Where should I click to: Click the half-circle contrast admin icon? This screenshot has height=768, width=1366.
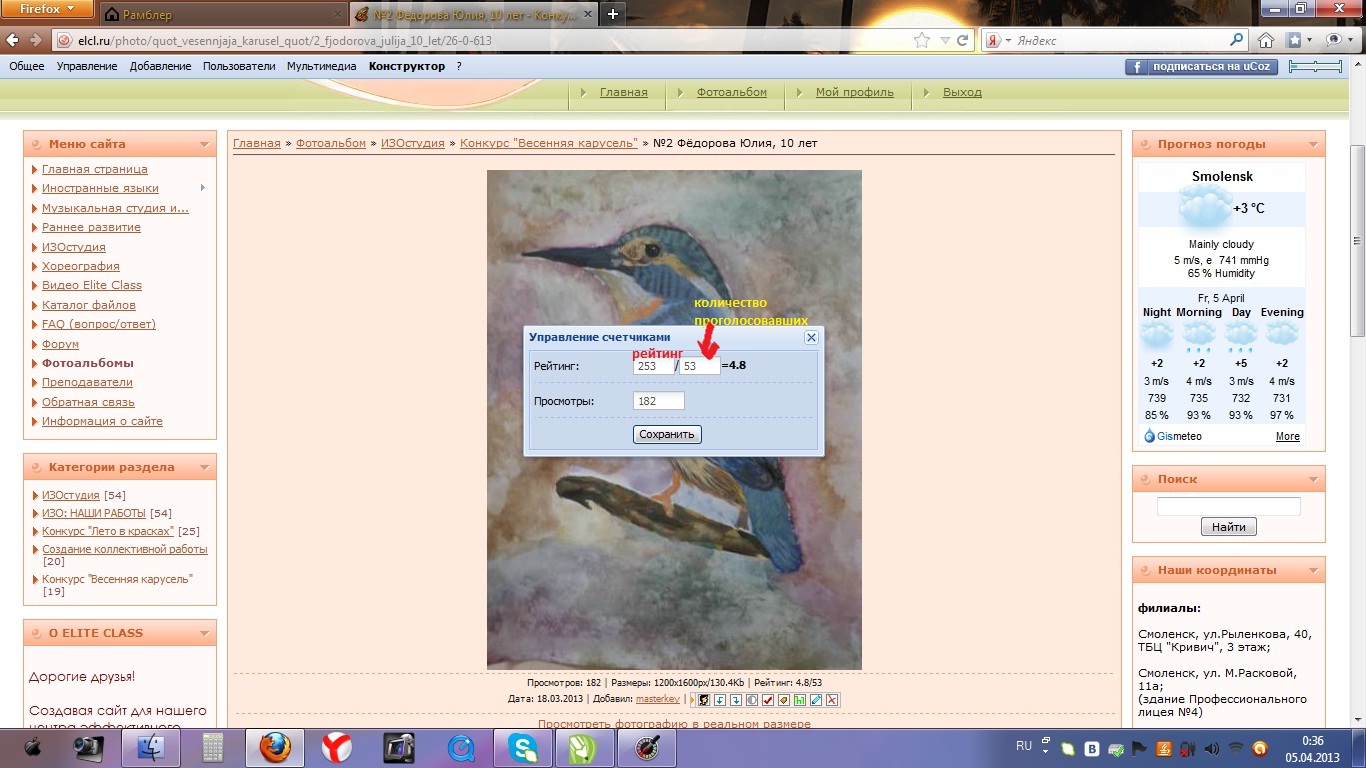click(x=752, y=700)
